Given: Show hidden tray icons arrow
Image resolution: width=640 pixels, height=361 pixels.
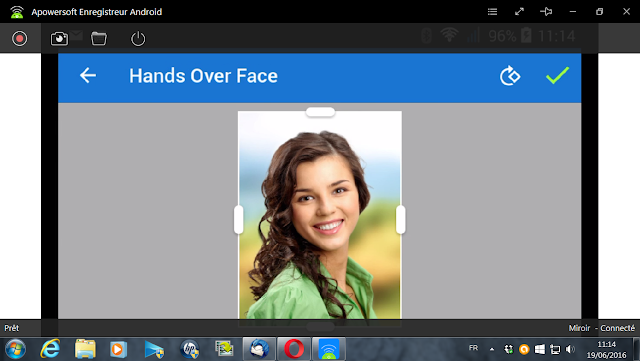Looking at the screenshot, I should pyautogui.click(x=492, y=349).
